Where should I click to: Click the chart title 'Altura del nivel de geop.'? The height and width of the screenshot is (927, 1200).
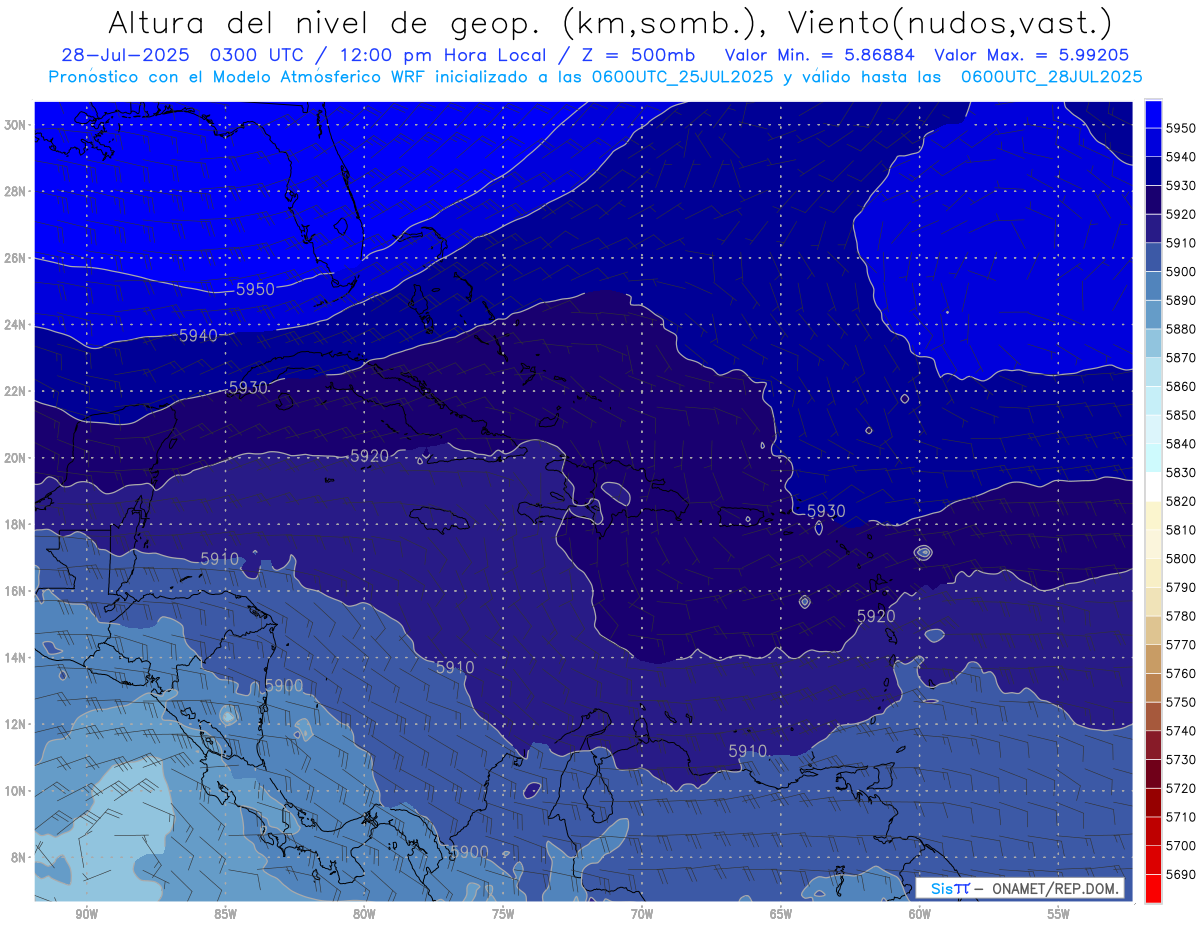pyautogui.click(x=324, y=22)
